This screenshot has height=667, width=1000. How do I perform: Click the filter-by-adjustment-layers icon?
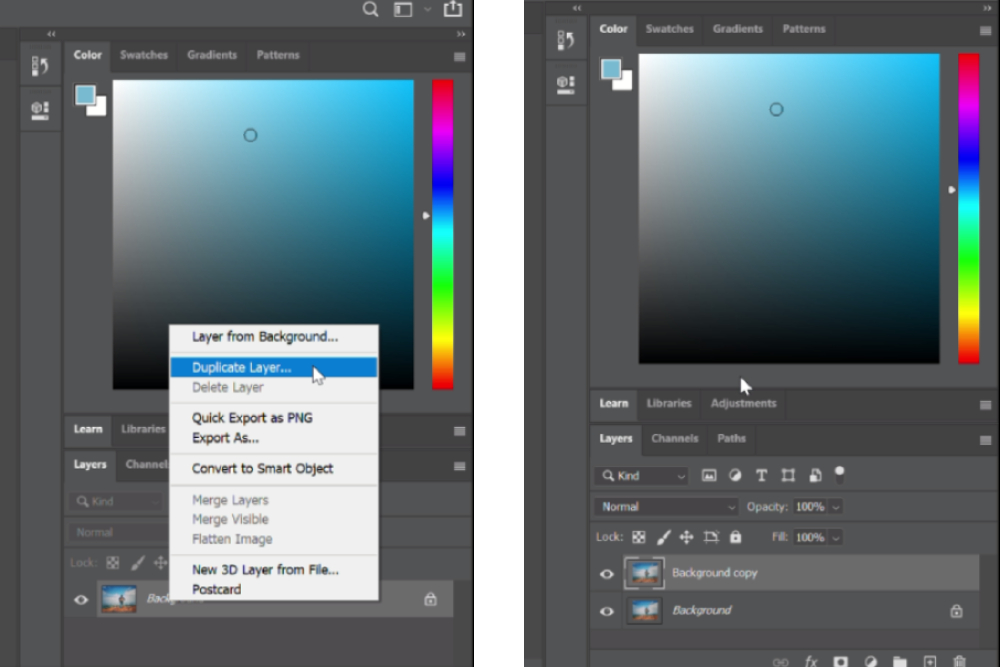coord(735,476)
